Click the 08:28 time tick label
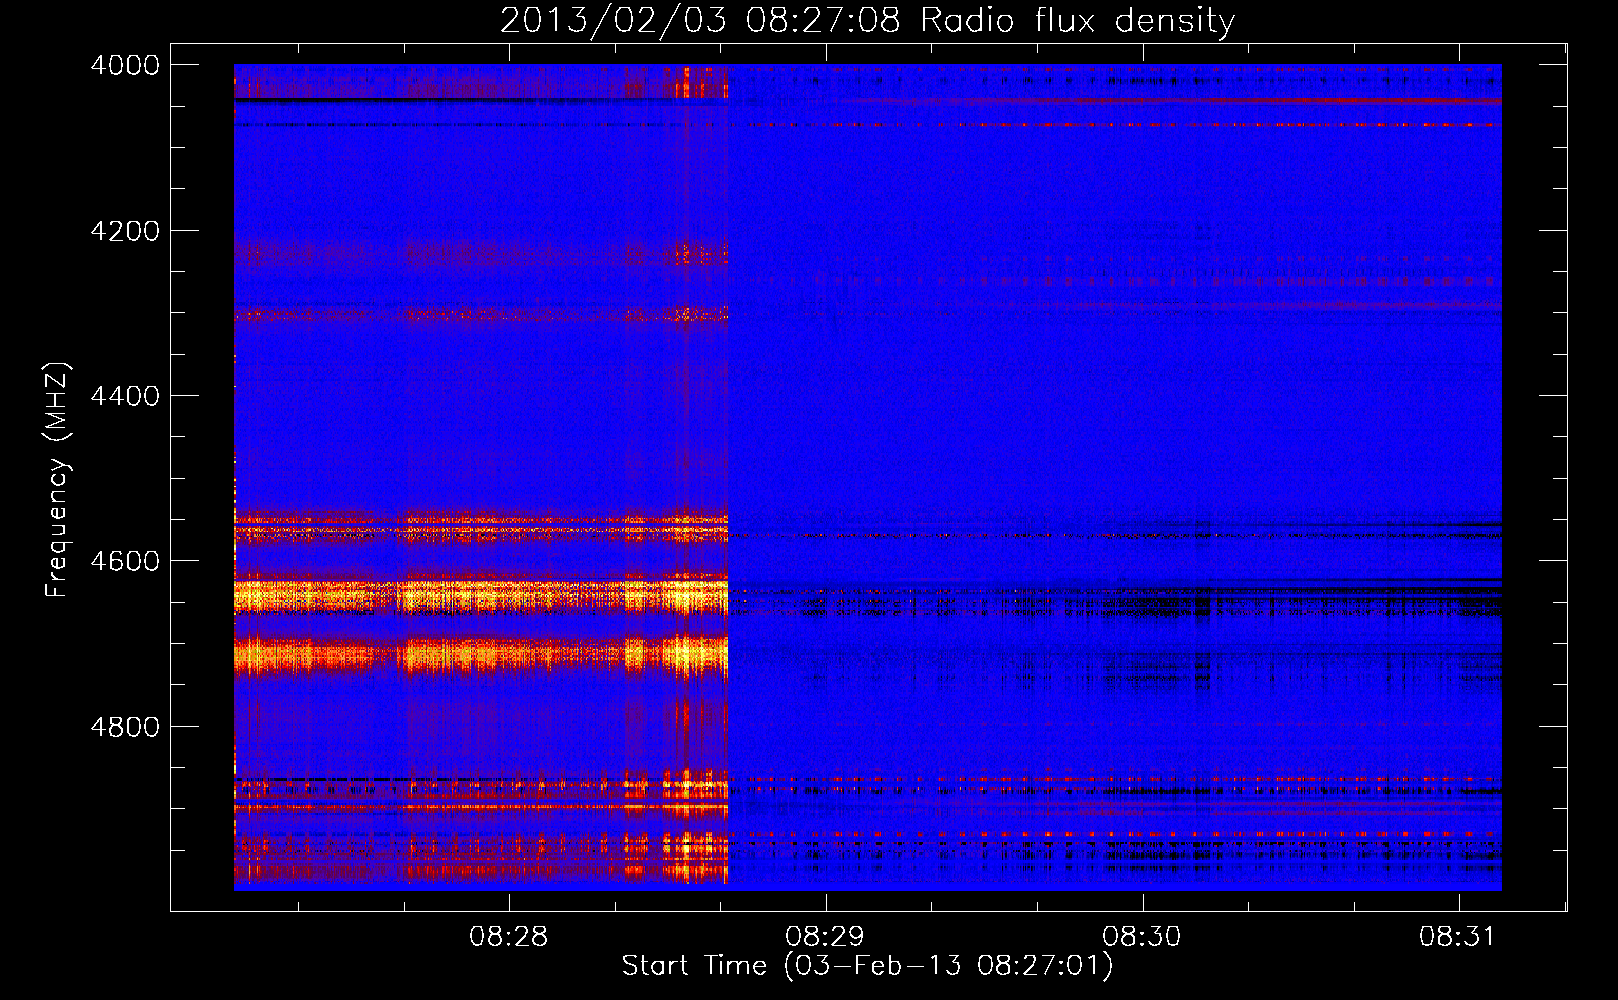Screen dimensions: 1618x1000 [509, 937]
